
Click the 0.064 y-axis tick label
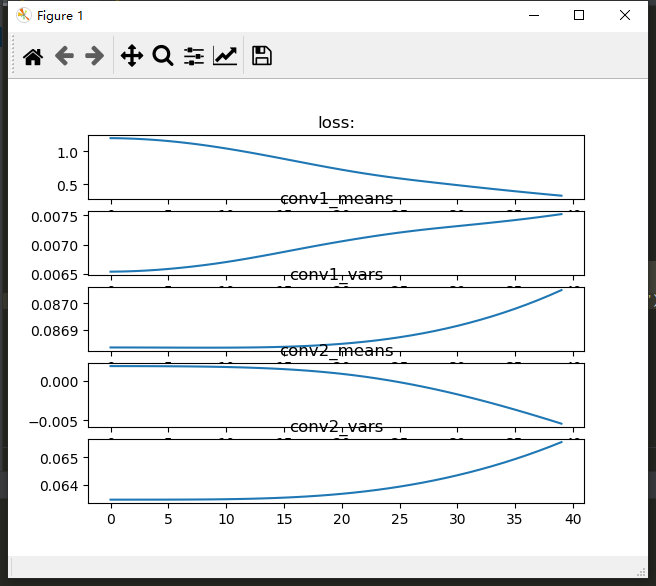click(x=59, y=486)
